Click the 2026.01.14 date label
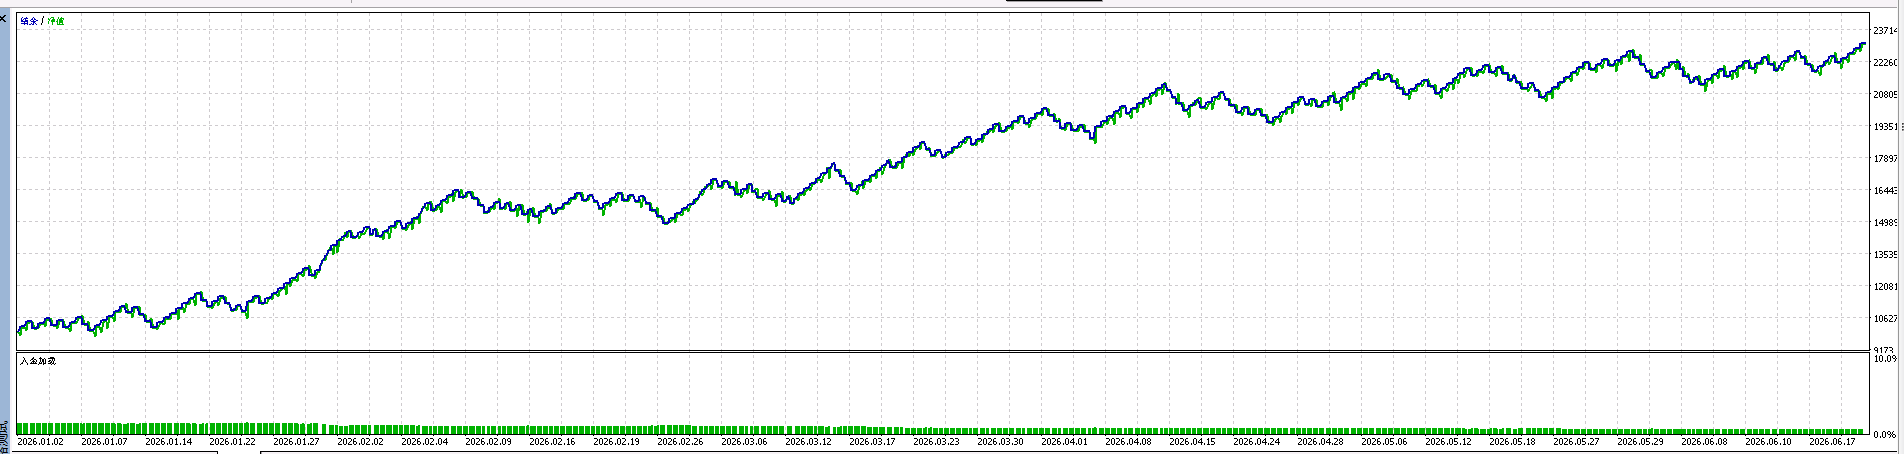This screenshot has width=1904, height=454. pyautogui.click(x=168, y=441)
